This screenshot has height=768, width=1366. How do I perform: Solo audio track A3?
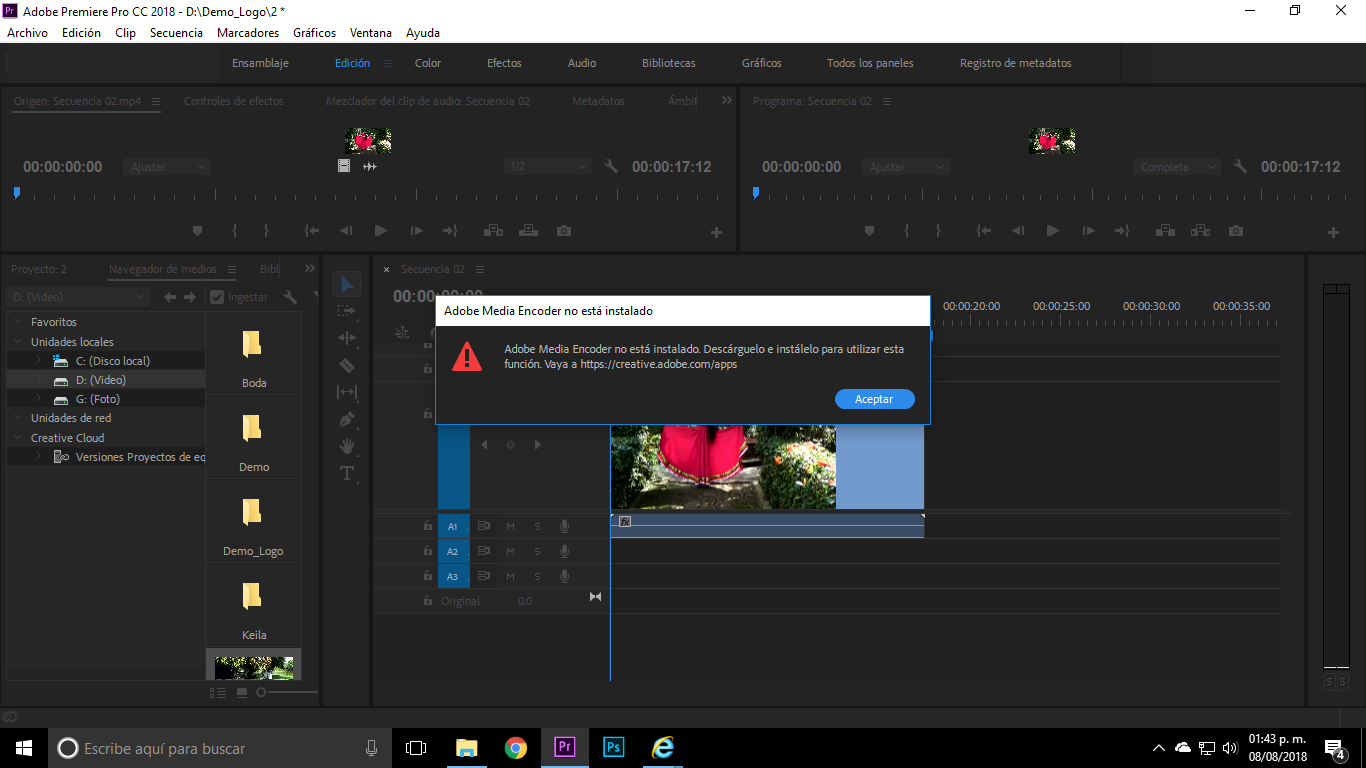coord(537,577)
